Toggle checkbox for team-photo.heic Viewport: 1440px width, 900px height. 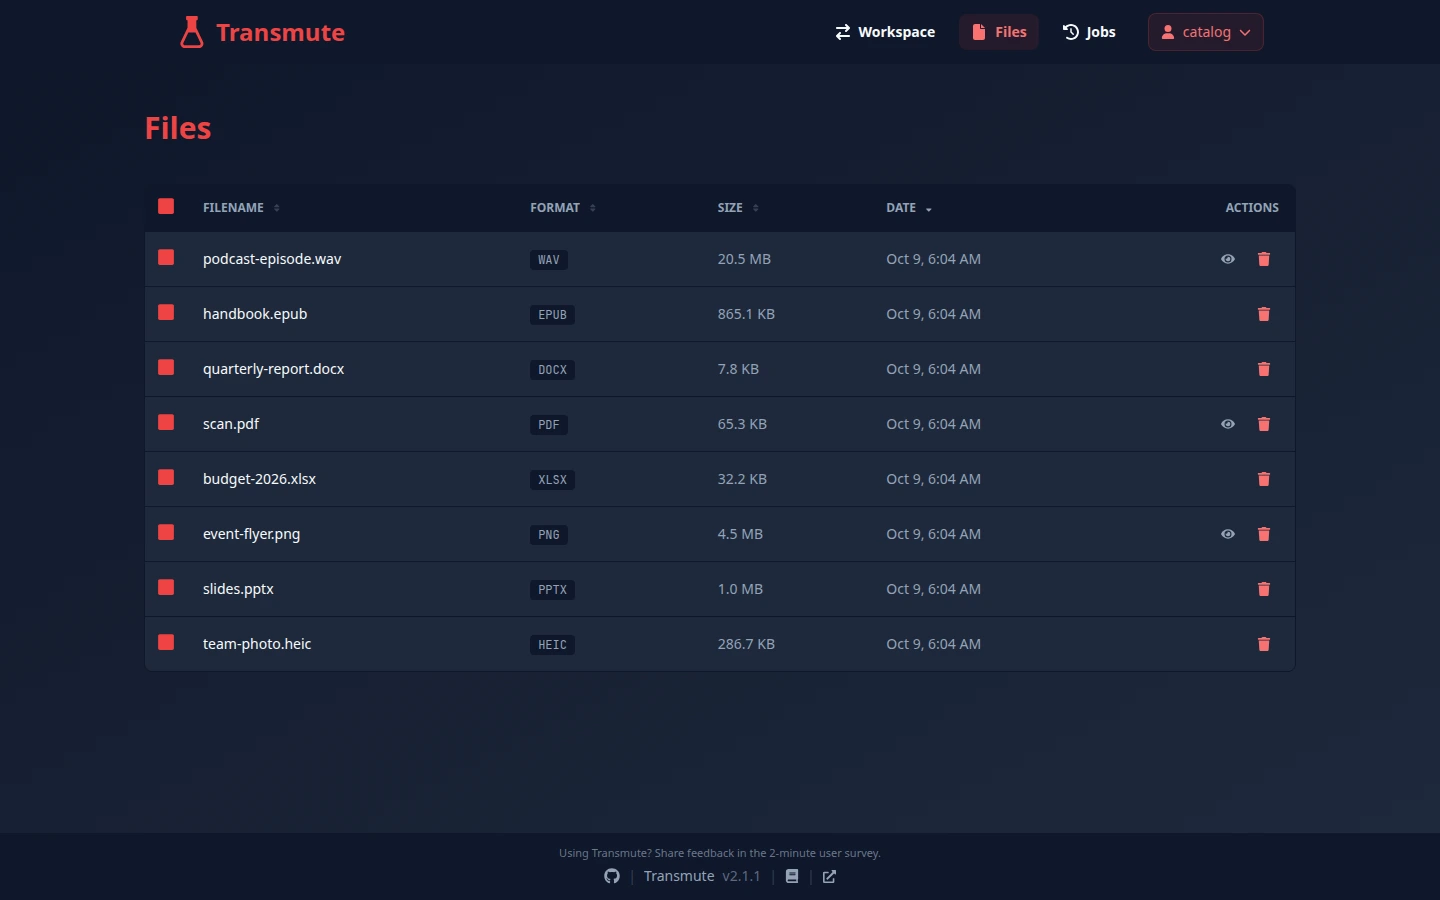tap(166, 642)
